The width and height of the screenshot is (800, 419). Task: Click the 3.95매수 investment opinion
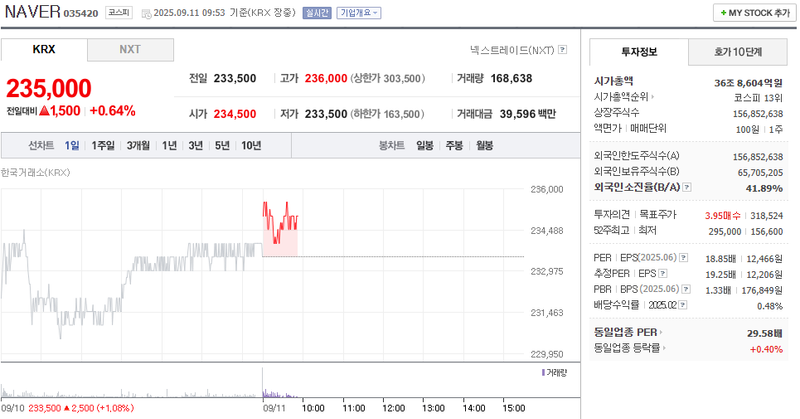722,216
